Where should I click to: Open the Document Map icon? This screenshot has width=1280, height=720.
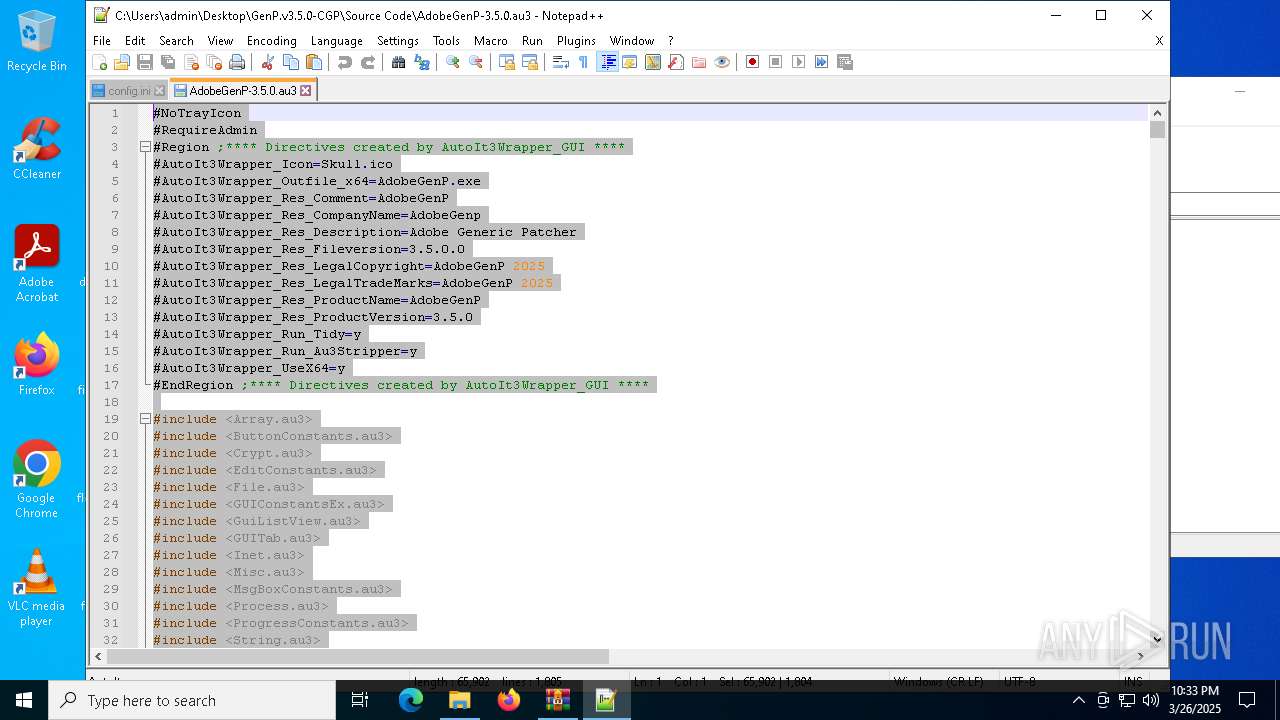coord(653,62)
